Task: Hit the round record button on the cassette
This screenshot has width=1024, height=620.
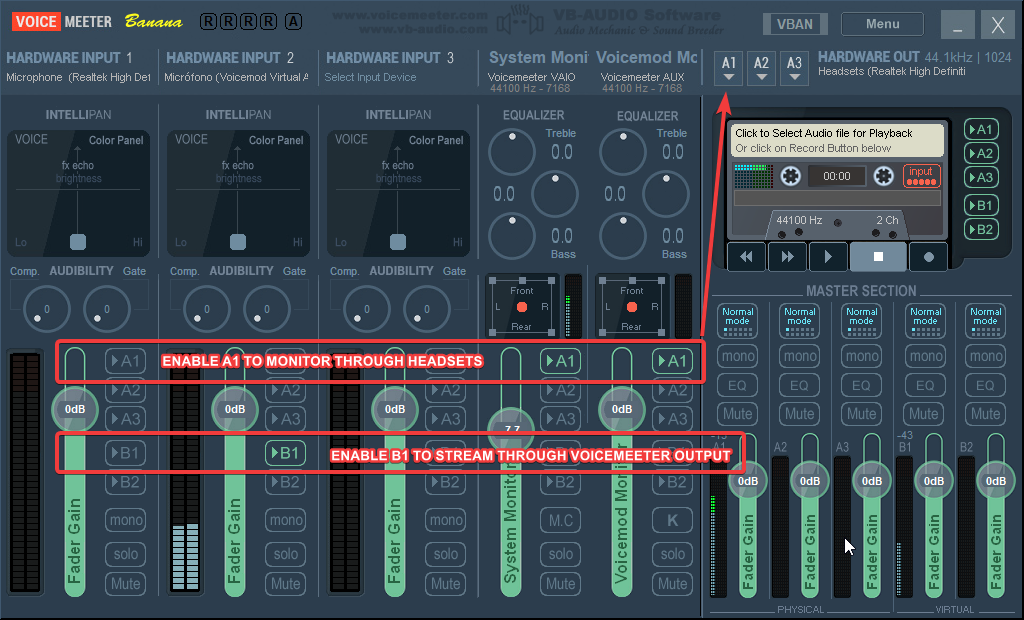Action: click(x=928, y=257)
